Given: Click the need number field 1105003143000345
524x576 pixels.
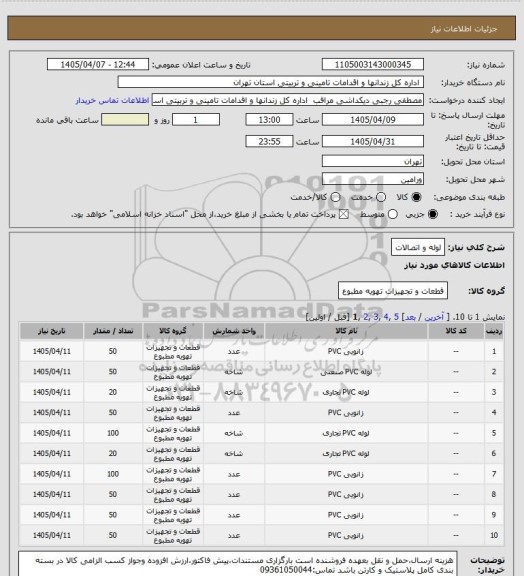Looking at the screenshot, I should point(373,65).
